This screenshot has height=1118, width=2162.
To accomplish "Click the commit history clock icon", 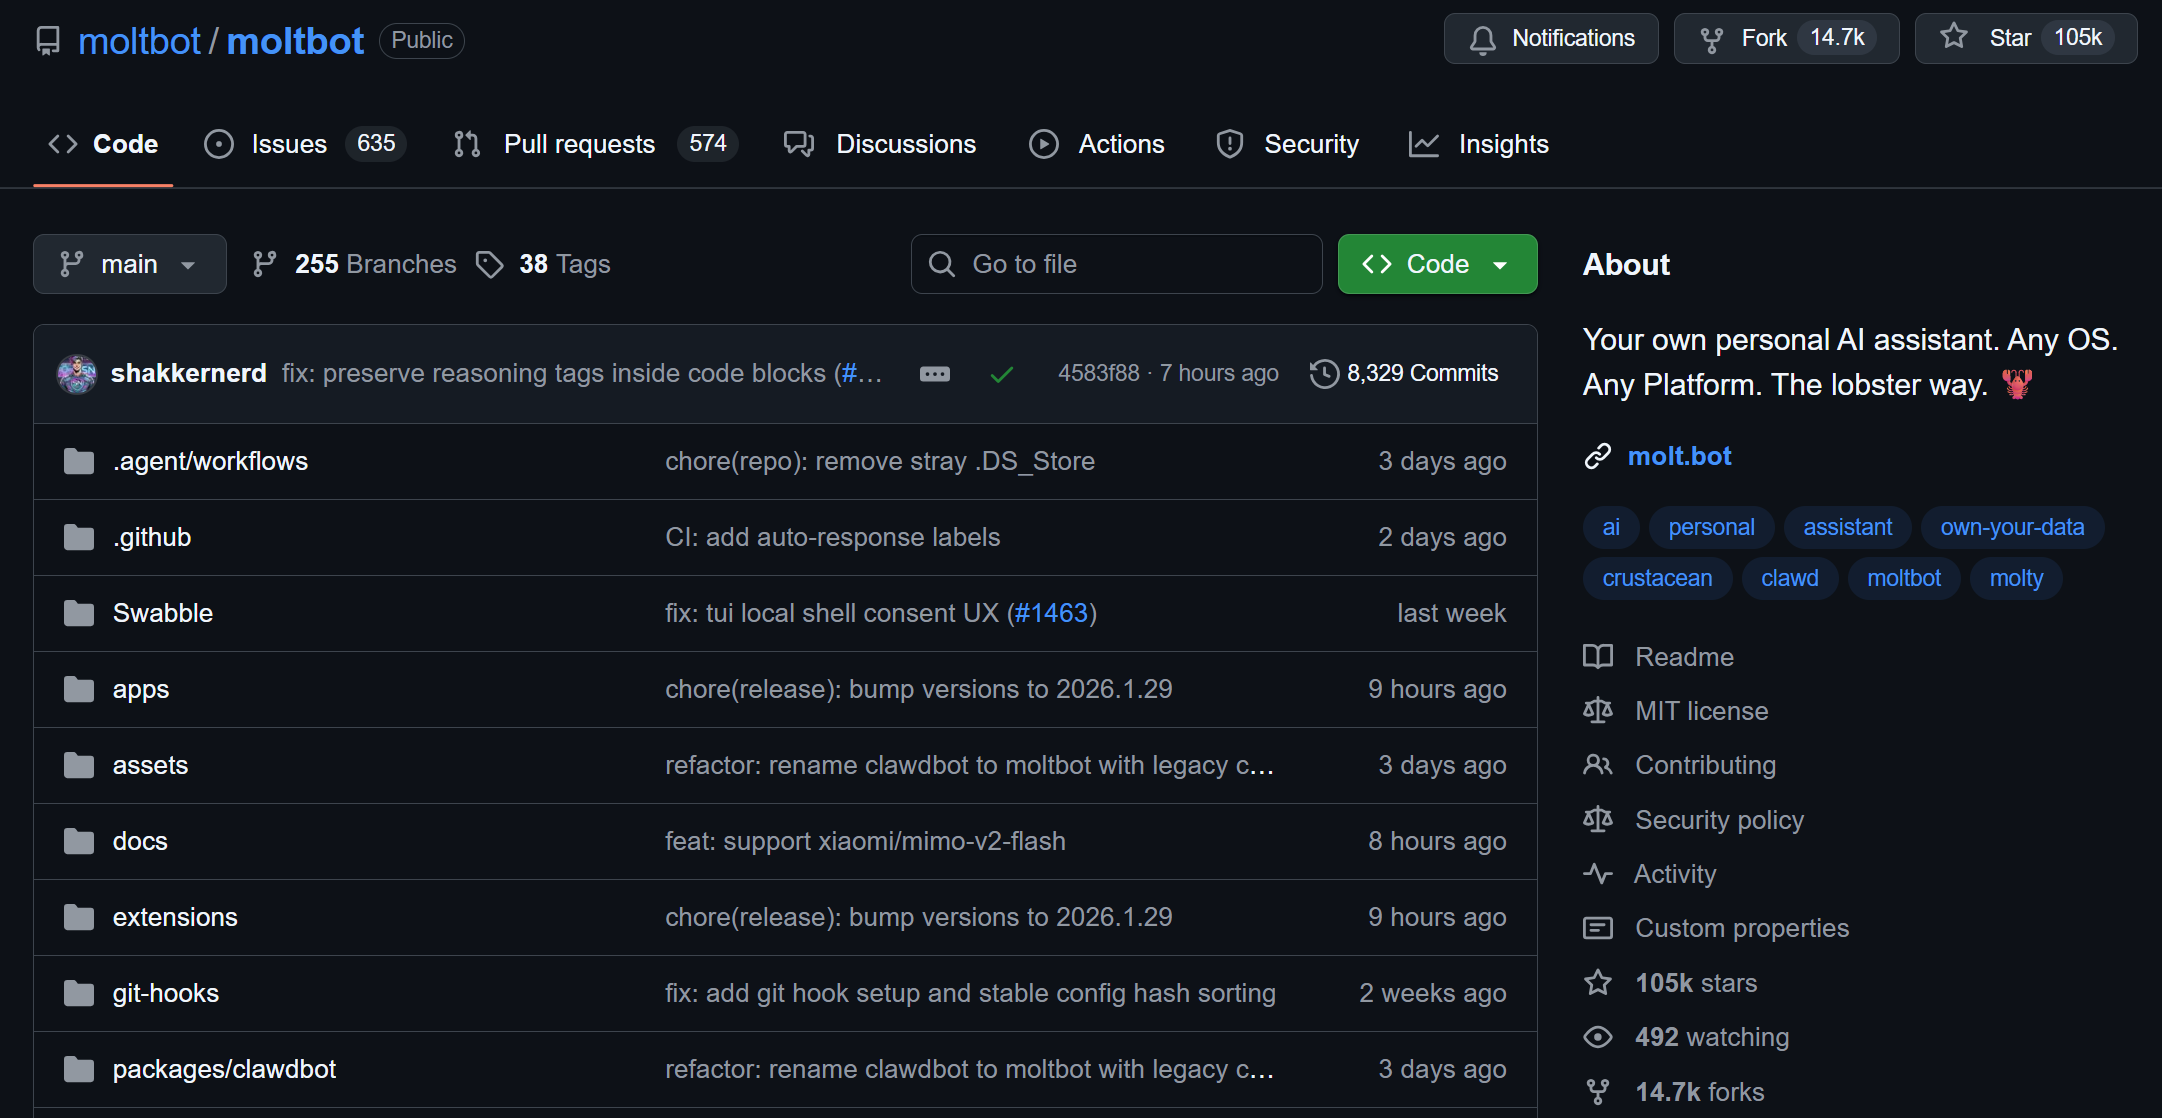I will (1324, 373).
